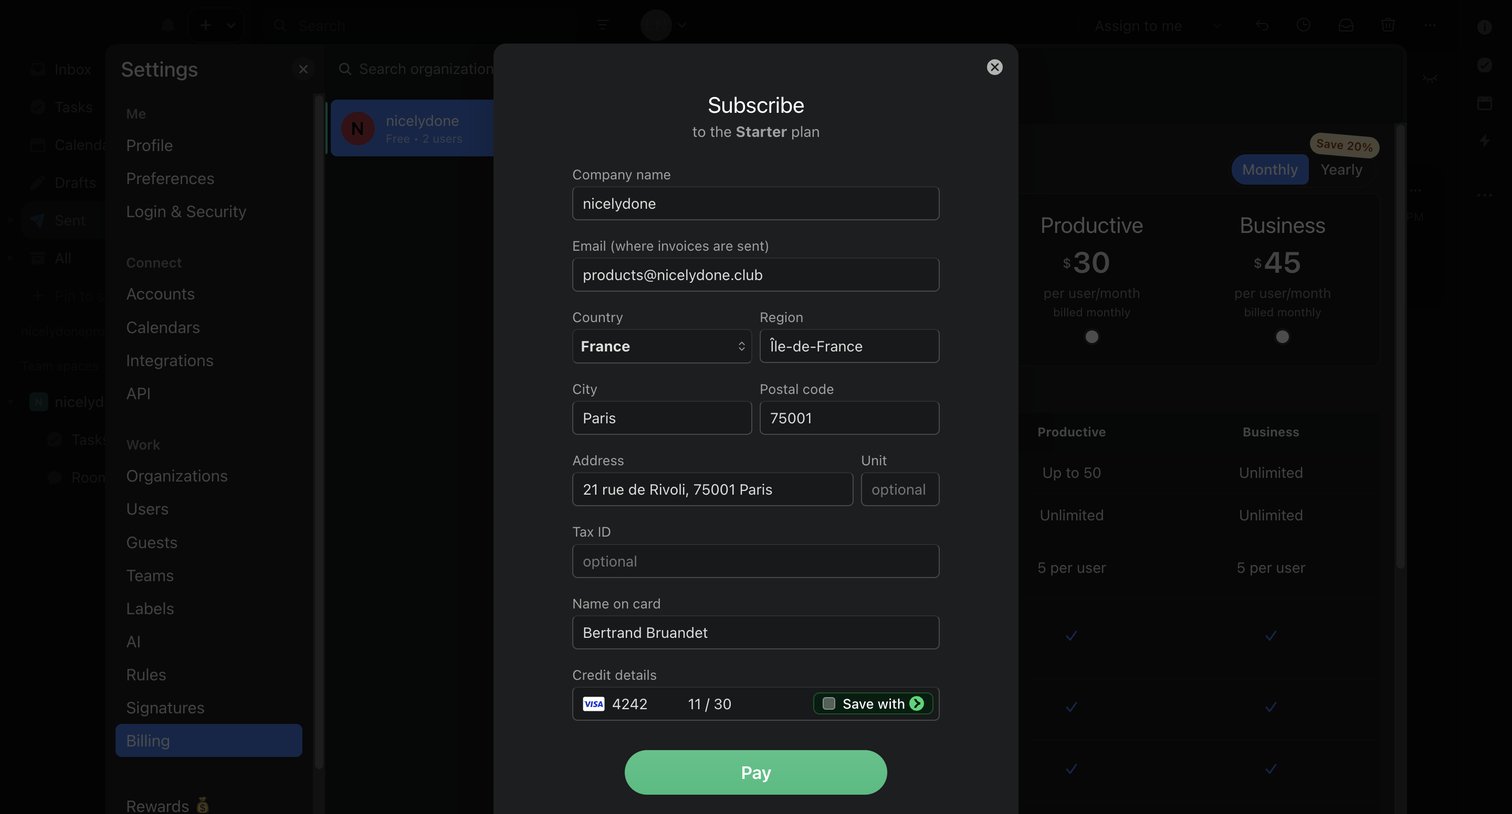Viewport: 1512px width, 814px height.
Task: Close the Settings panel X icon
Action: pyautogui.click(x=303, y=69)
